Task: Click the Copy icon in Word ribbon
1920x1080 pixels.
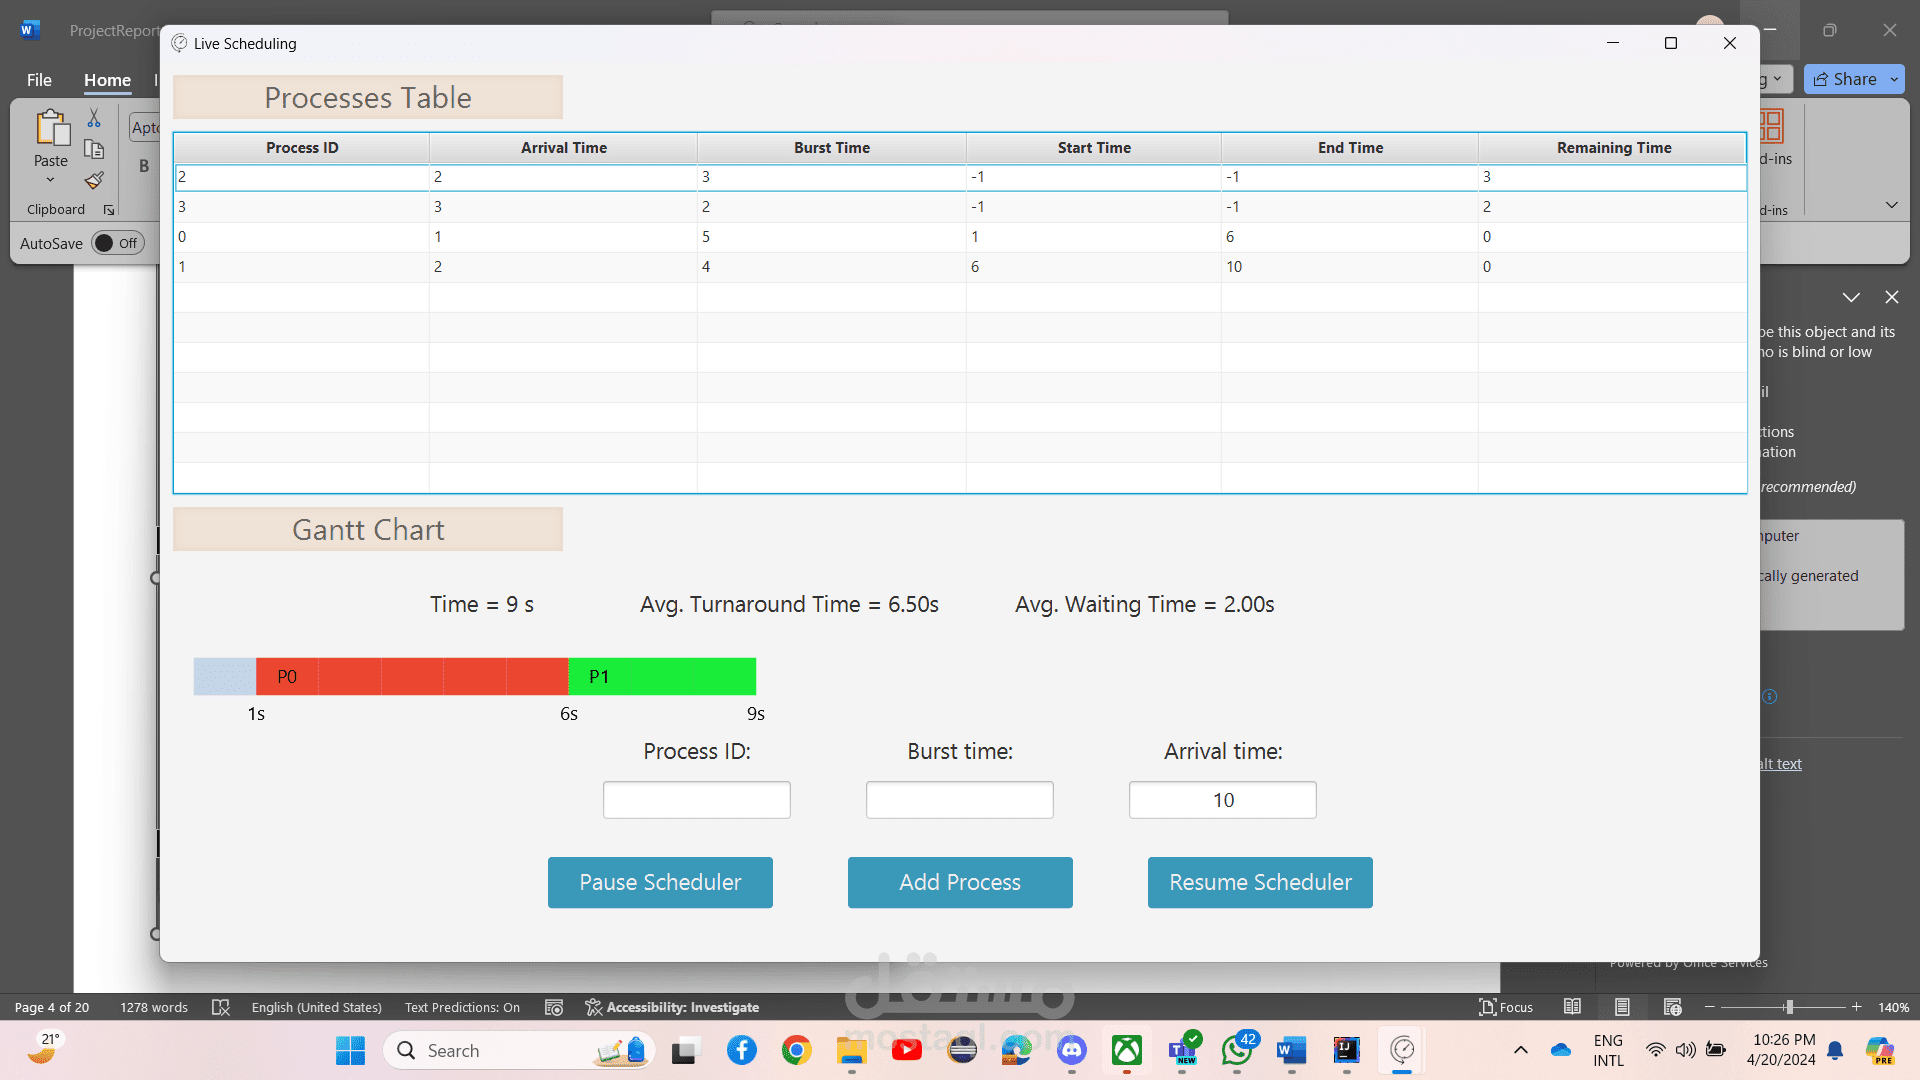Action: pos(94,149)
